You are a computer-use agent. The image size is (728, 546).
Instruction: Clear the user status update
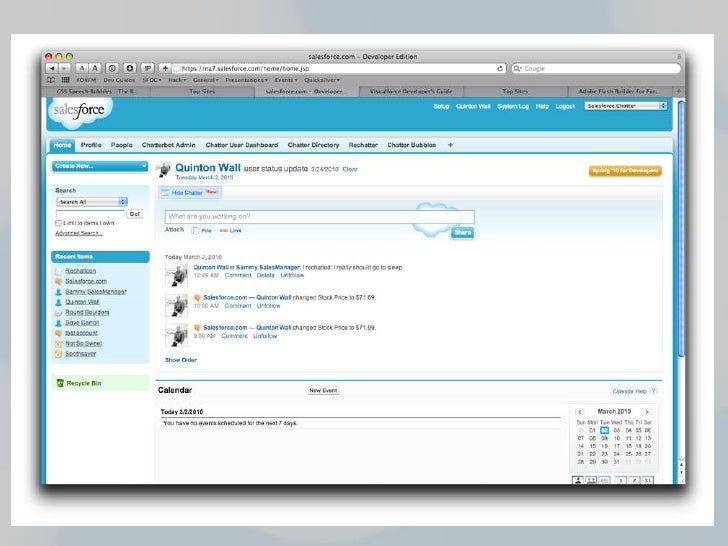pos(350,169)
